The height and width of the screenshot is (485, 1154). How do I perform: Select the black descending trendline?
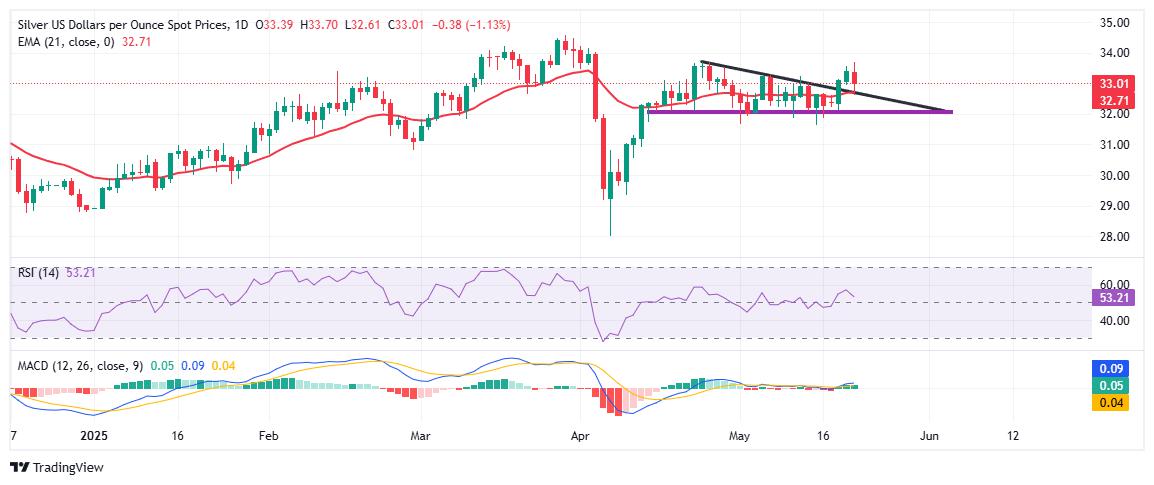pyautogui.click(x=825, y=86)
